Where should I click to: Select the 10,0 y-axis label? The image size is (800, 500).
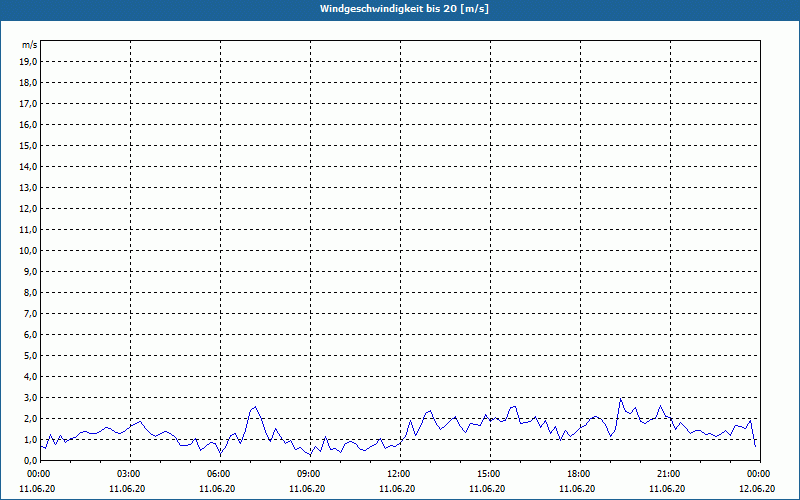point(29,251)
